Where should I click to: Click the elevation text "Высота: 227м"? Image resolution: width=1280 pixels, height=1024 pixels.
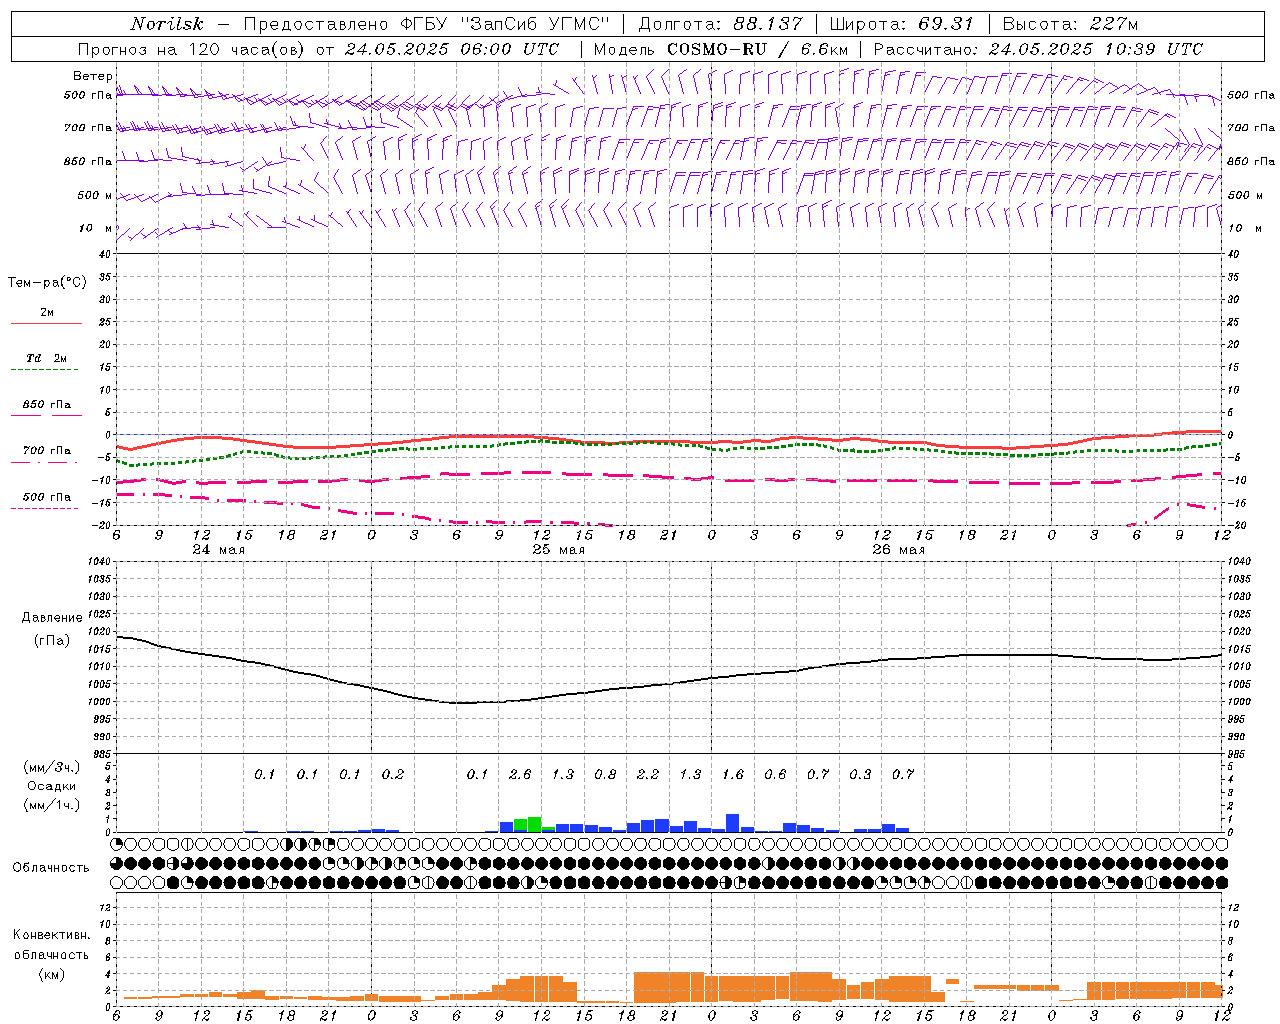click(x=1070, y=24)
